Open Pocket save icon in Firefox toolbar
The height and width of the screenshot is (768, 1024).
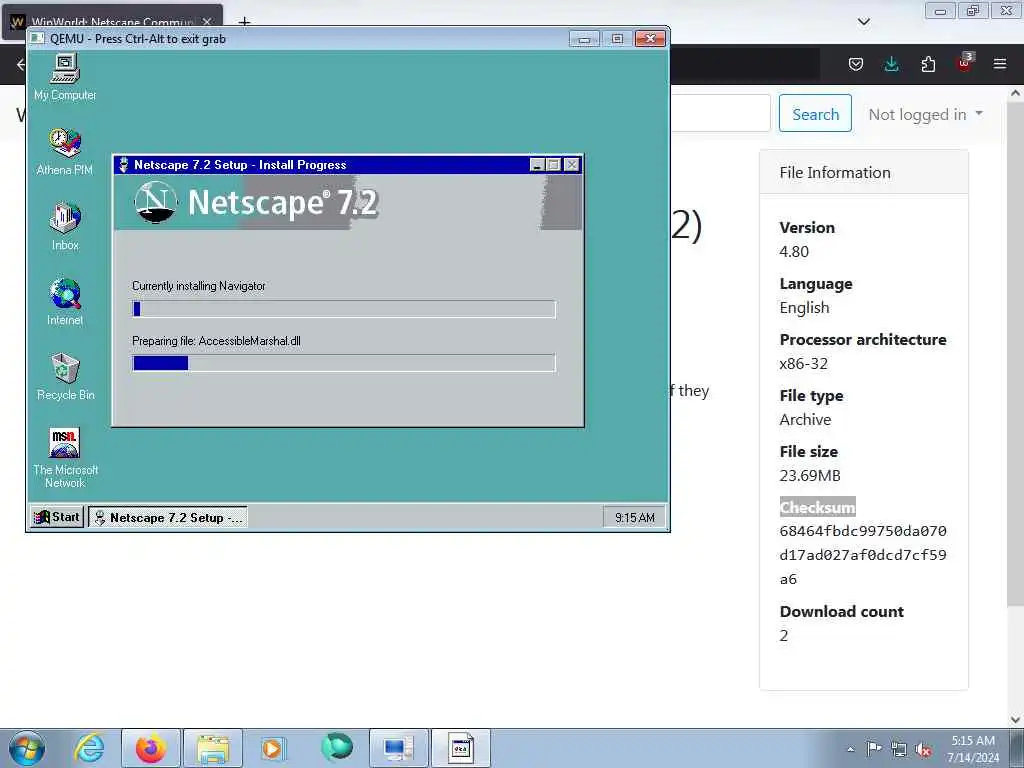[x=856, y=64]
